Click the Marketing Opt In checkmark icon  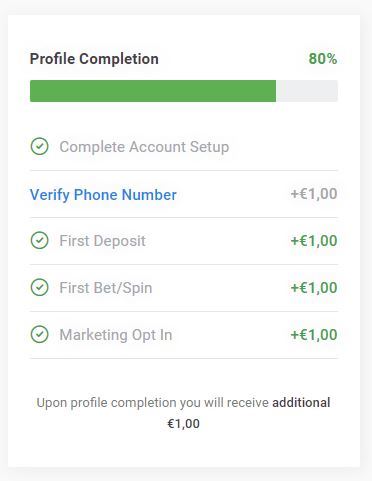(40, 334)
